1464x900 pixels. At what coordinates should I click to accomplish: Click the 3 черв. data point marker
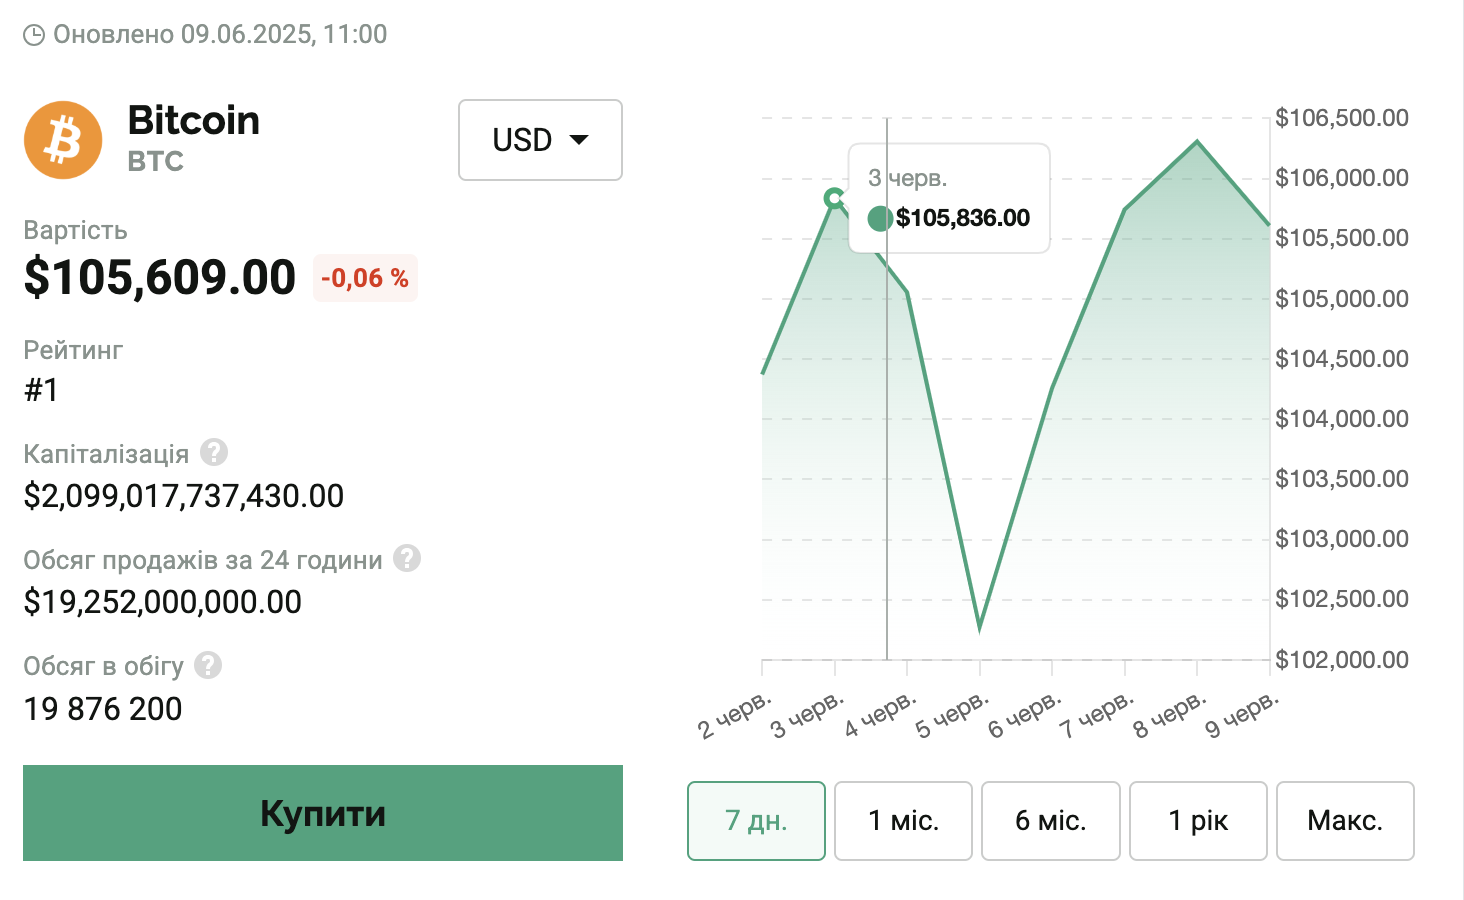pyautogui.click(x=834, y=198)
